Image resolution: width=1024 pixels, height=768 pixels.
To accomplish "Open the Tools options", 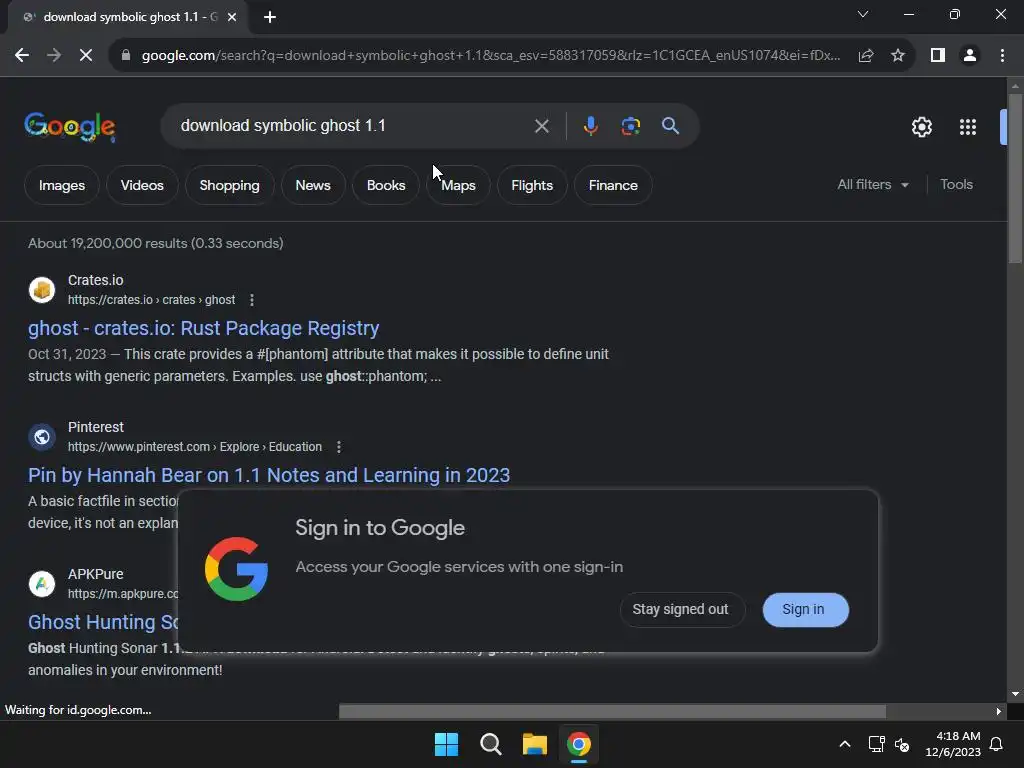I will click(x=956, y=185).
